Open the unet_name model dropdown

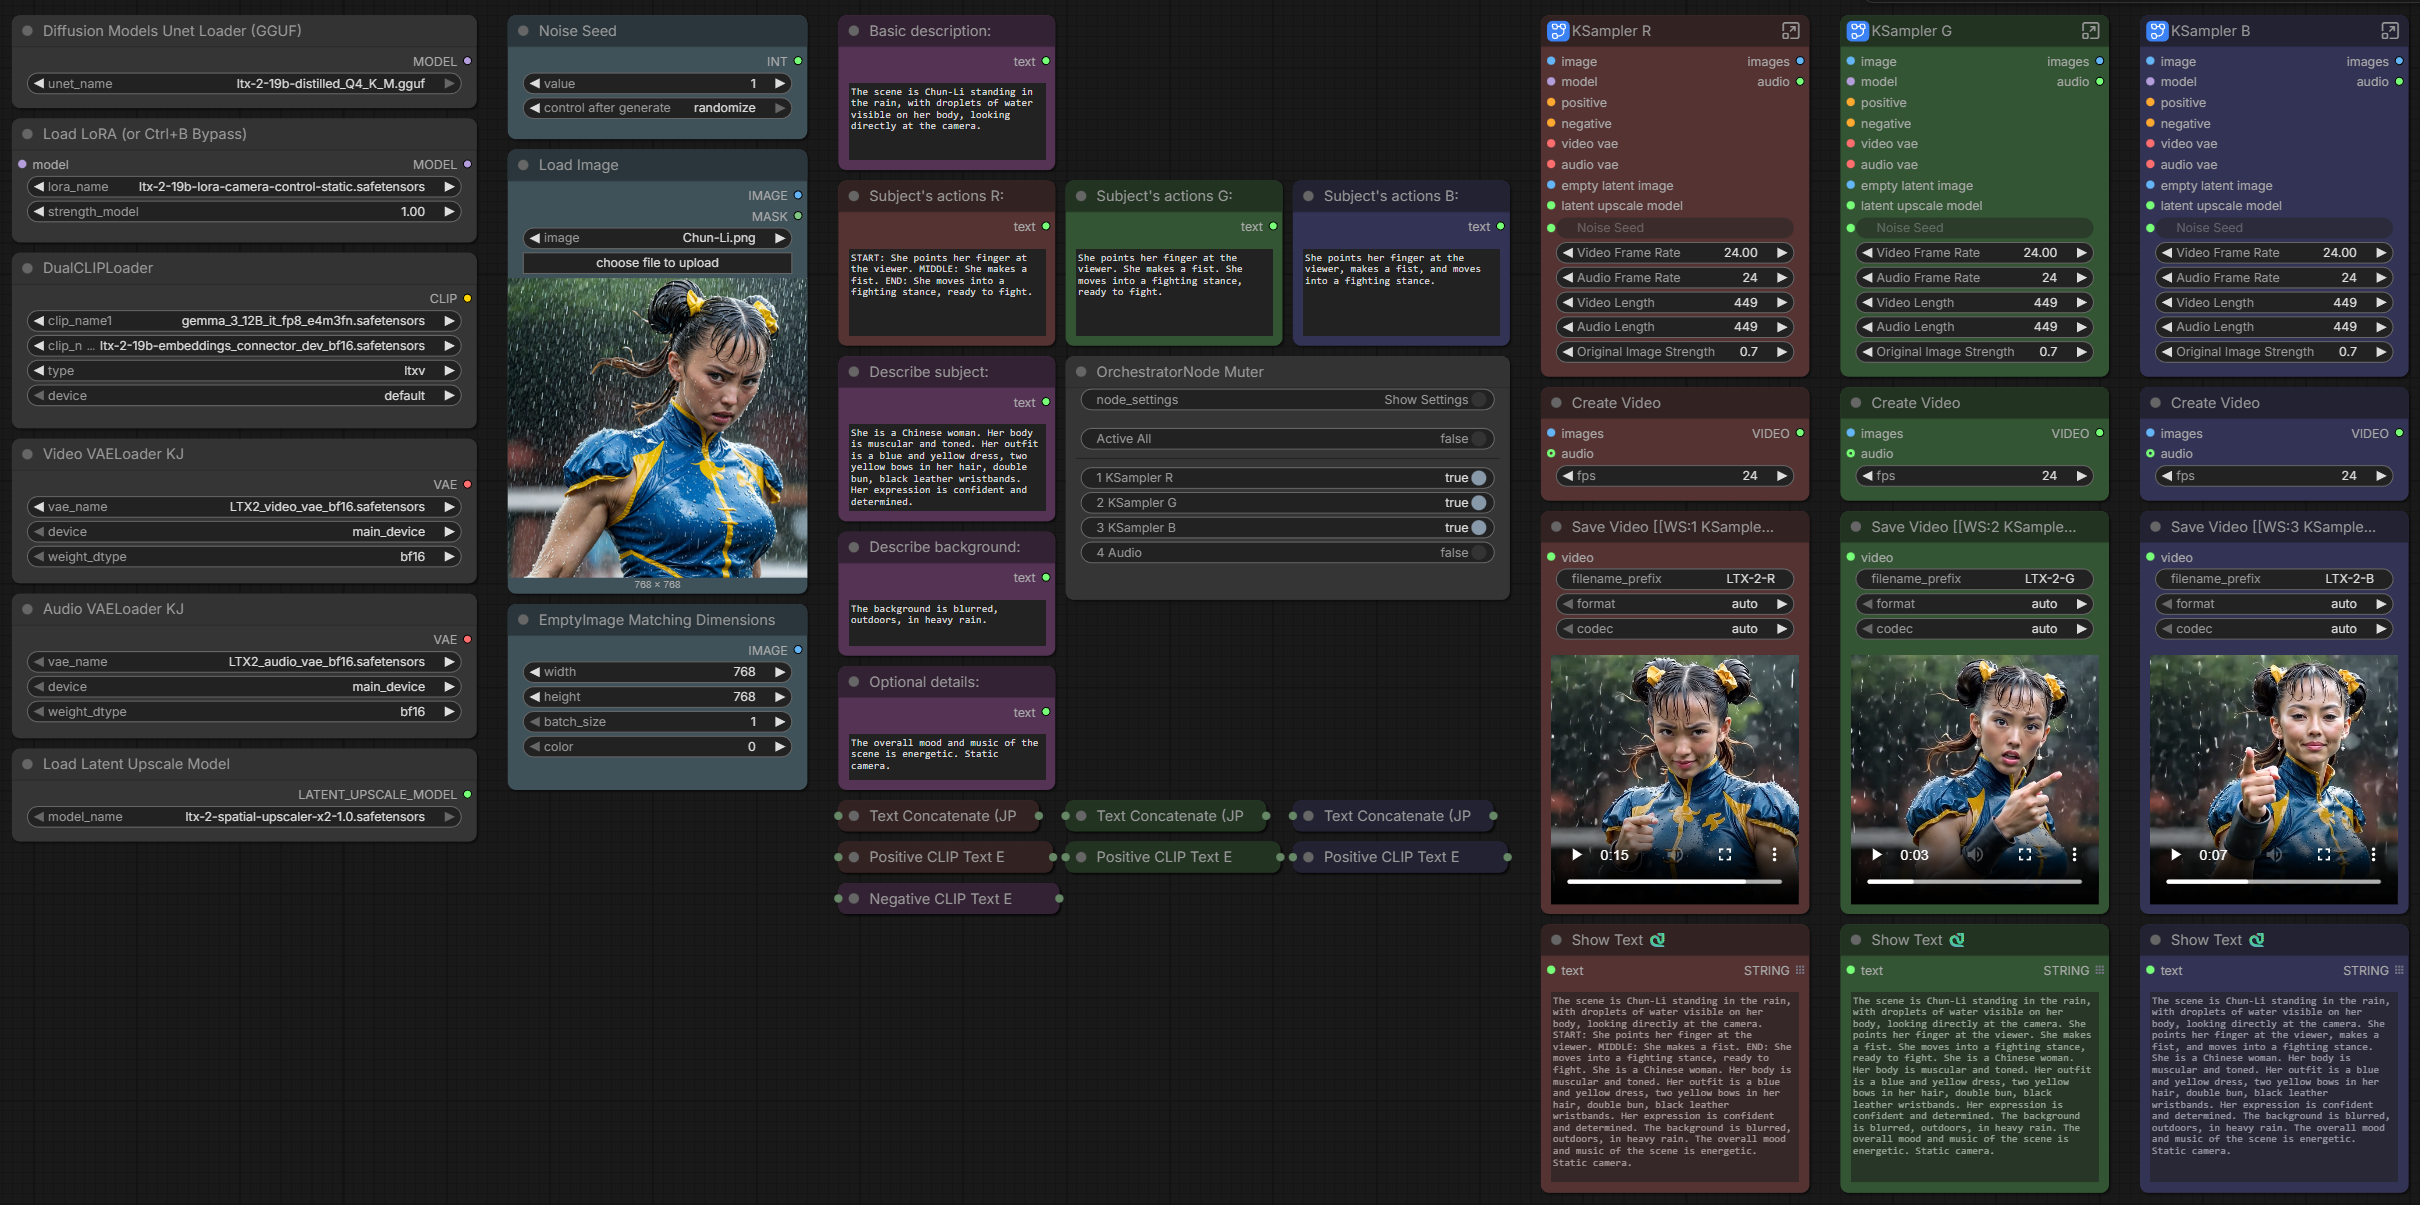coord(244,84)
